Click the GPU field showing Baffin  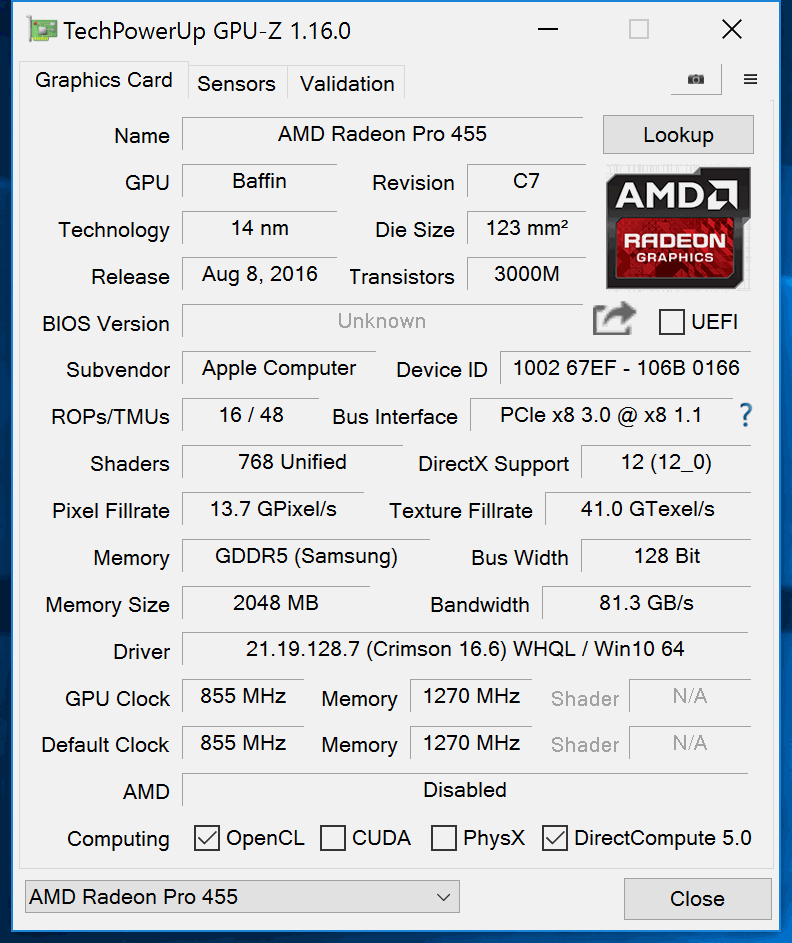pyautogui.click(x=259, y=180)
